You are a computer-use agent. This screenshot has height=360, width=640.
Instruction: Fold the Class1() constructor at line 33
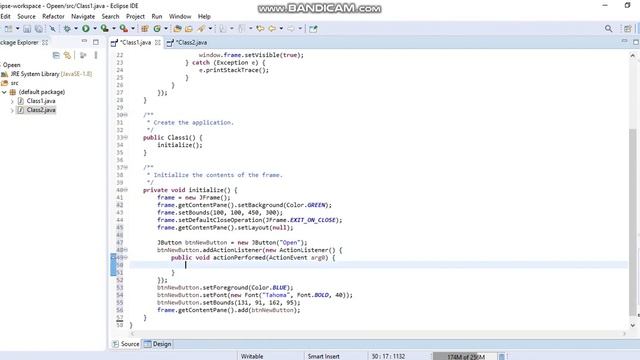coord(126,138)
